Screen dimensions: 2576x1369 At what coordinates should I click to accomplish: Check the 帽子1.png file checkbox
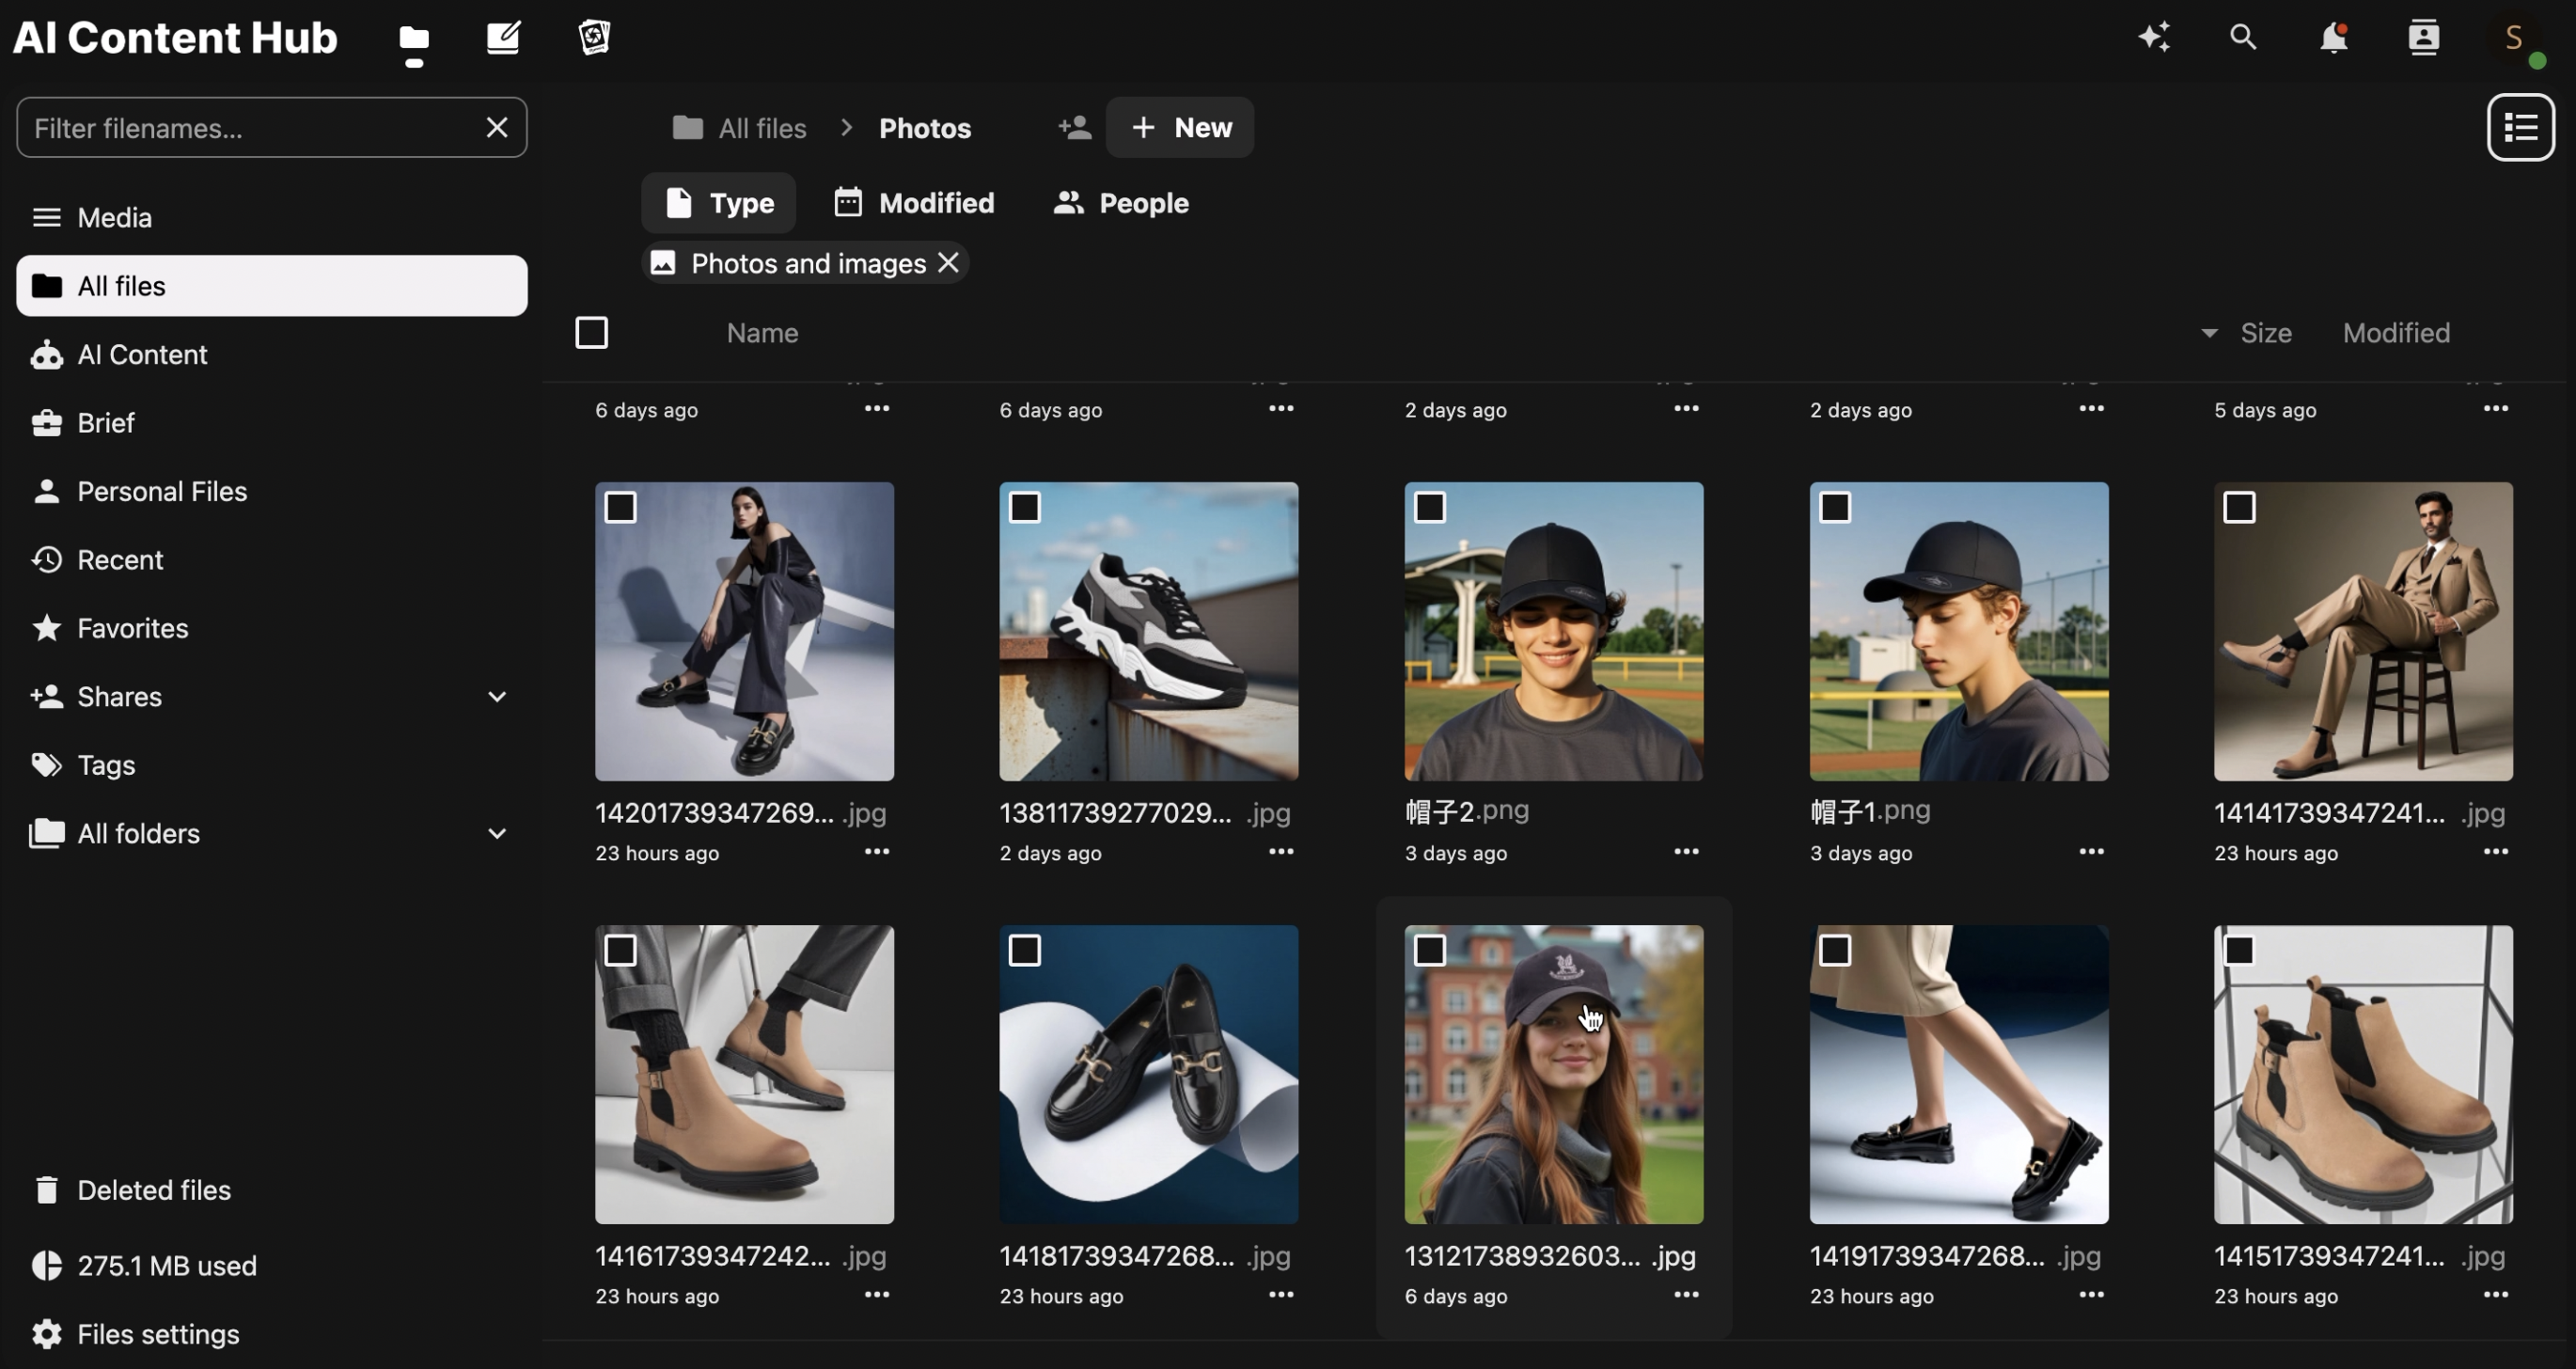tap(1835, 508)
